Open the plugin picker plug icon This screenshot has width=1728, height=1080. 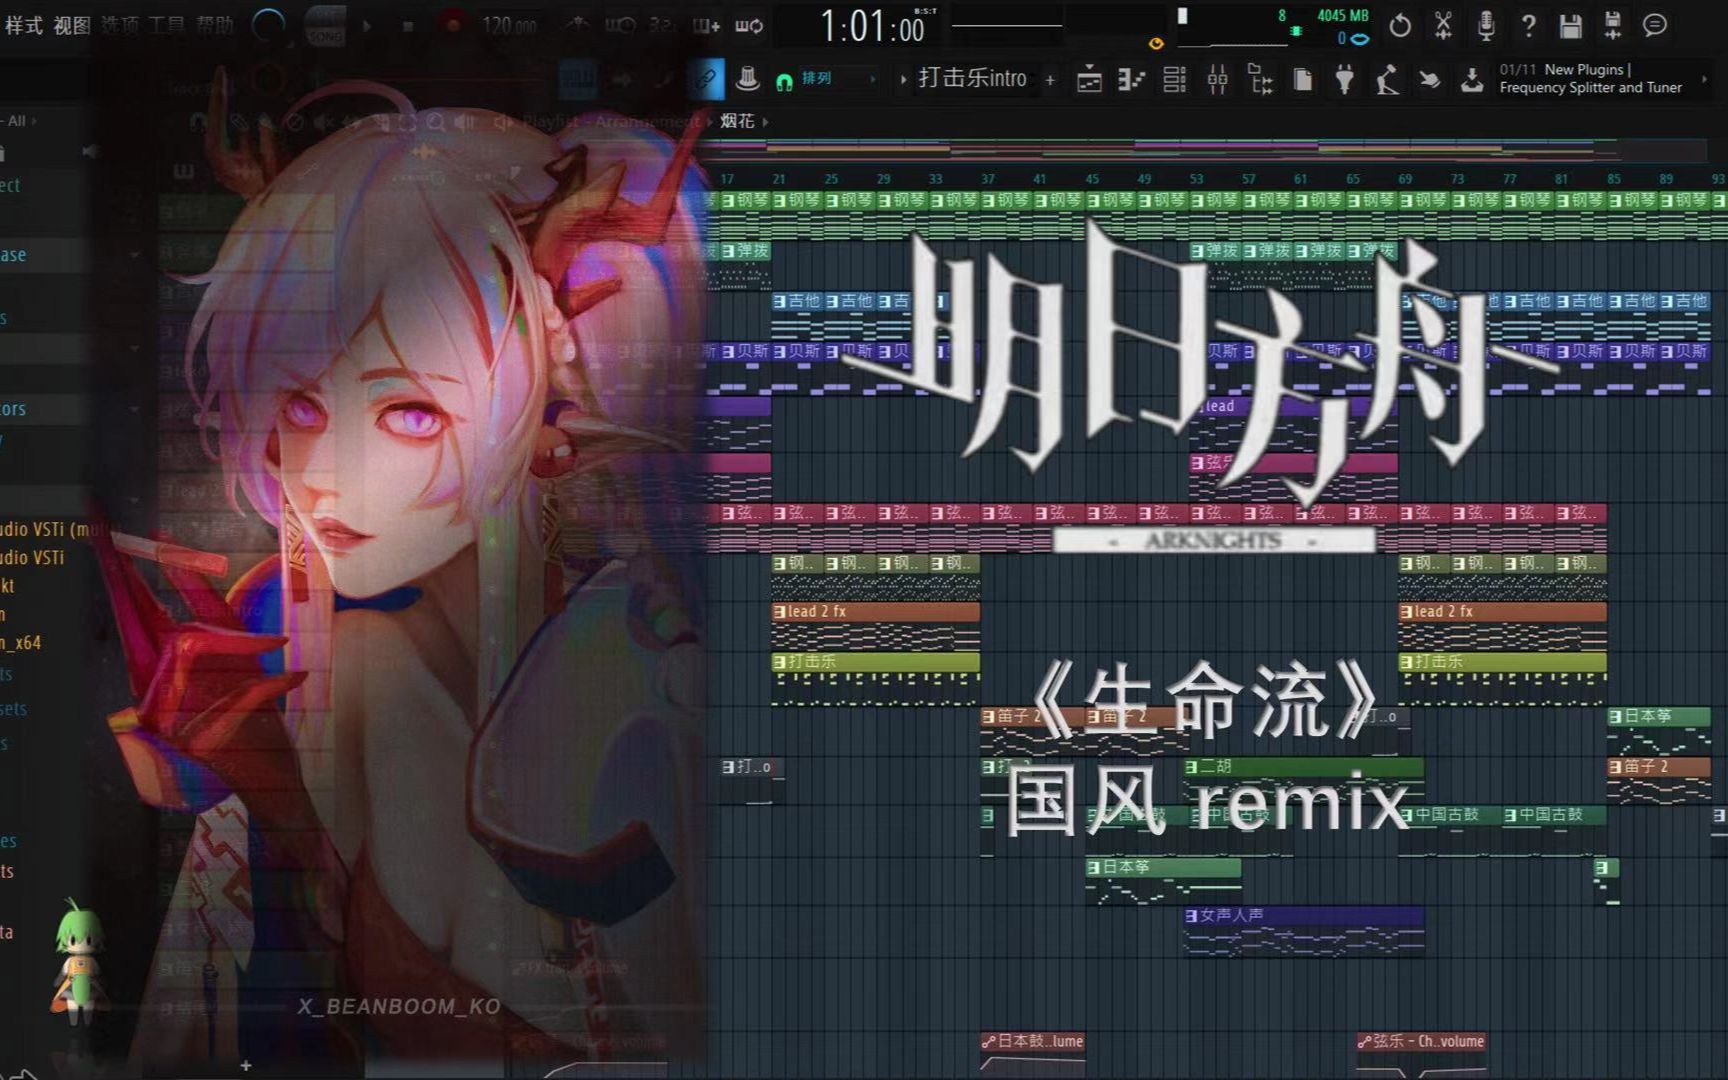(1345, 80)
